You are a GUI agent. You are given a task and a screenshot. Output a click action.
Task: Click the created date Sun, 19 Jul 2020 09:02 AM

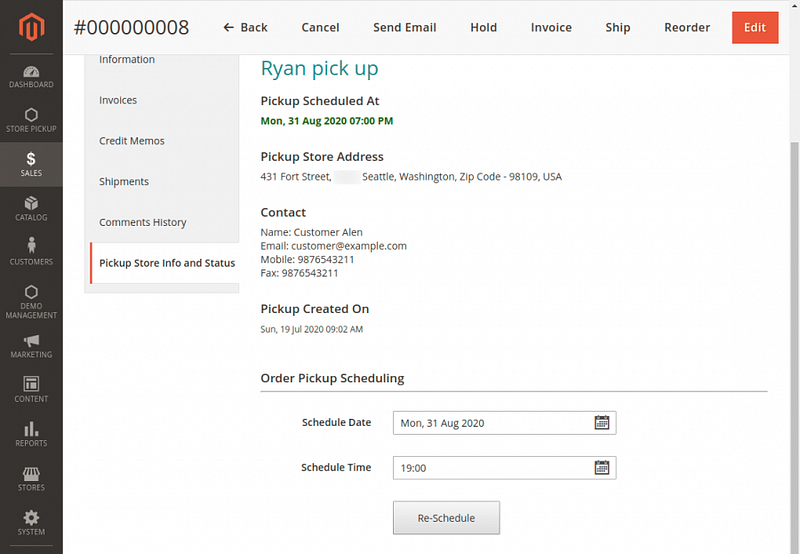click(x=312, y=330)
